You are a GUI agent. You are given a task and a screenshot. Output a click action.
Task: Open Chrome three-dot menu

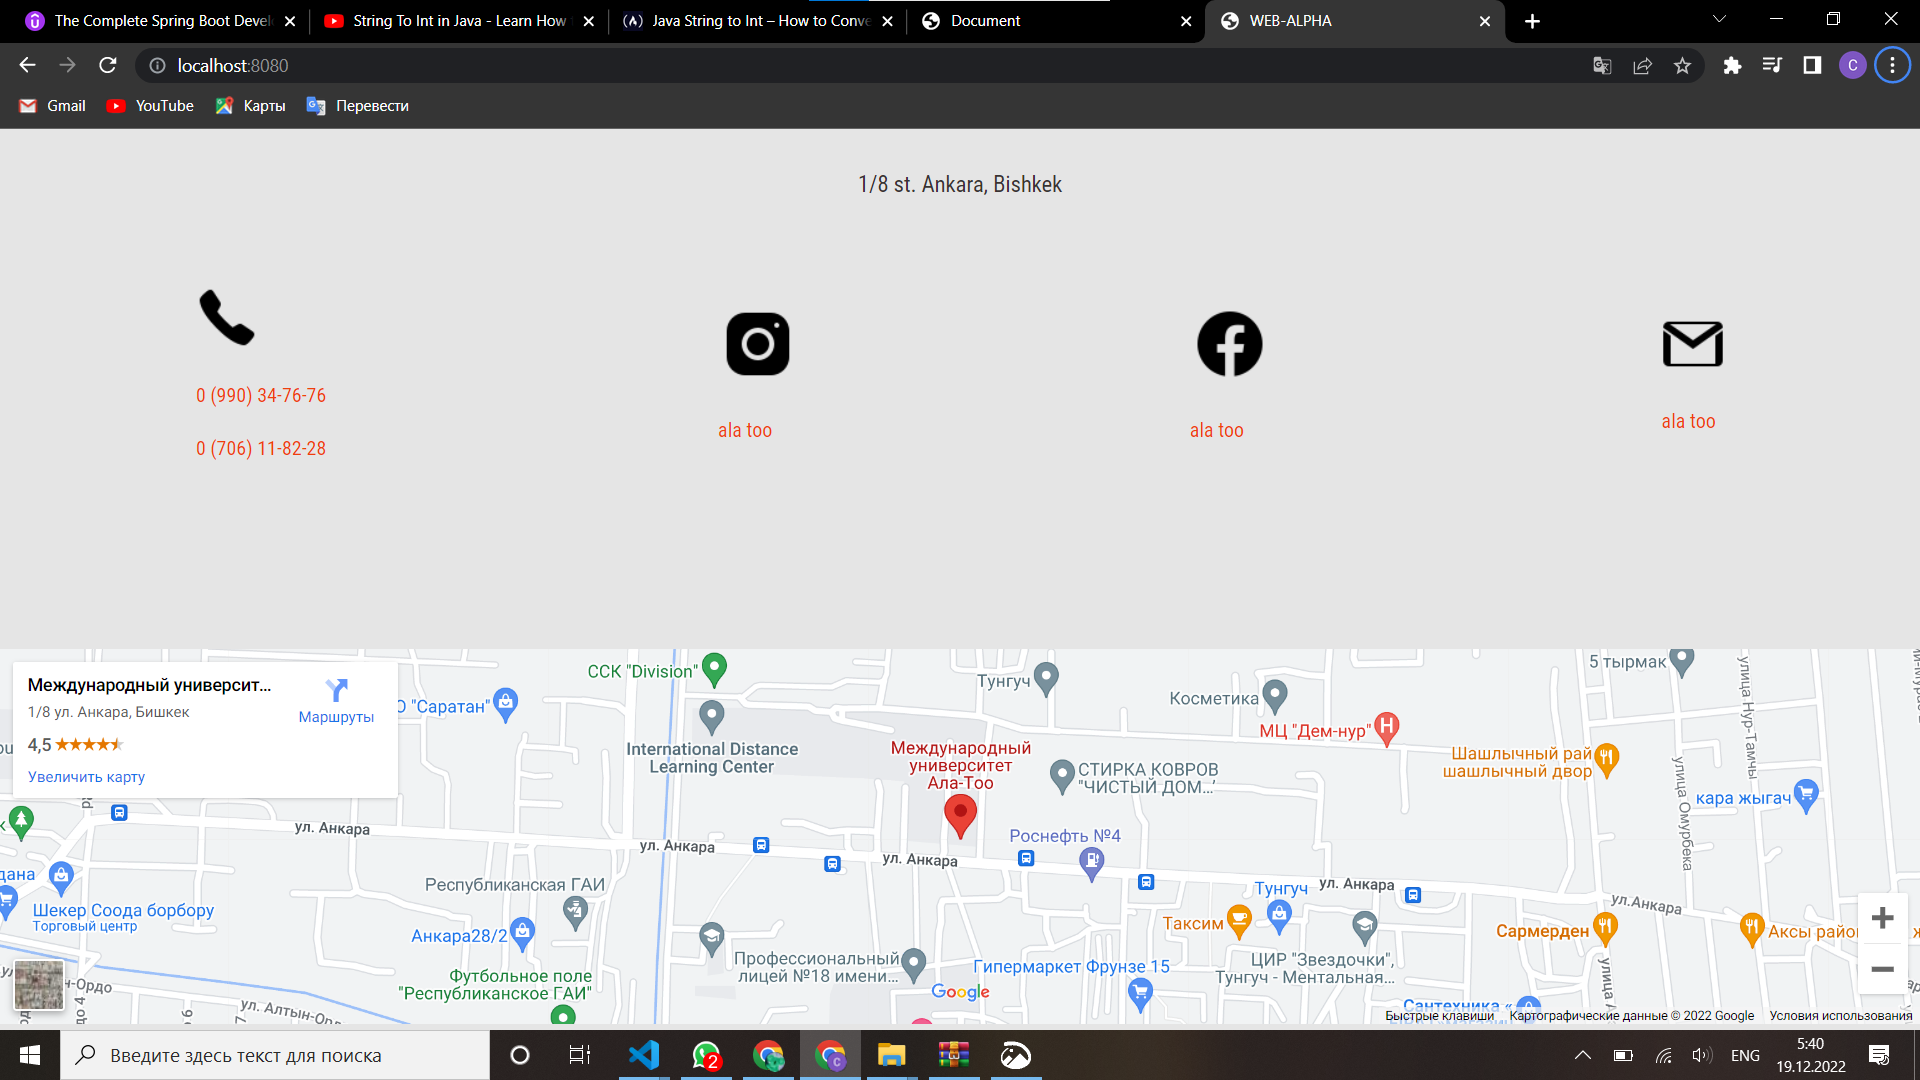[x=1892, y=66]
